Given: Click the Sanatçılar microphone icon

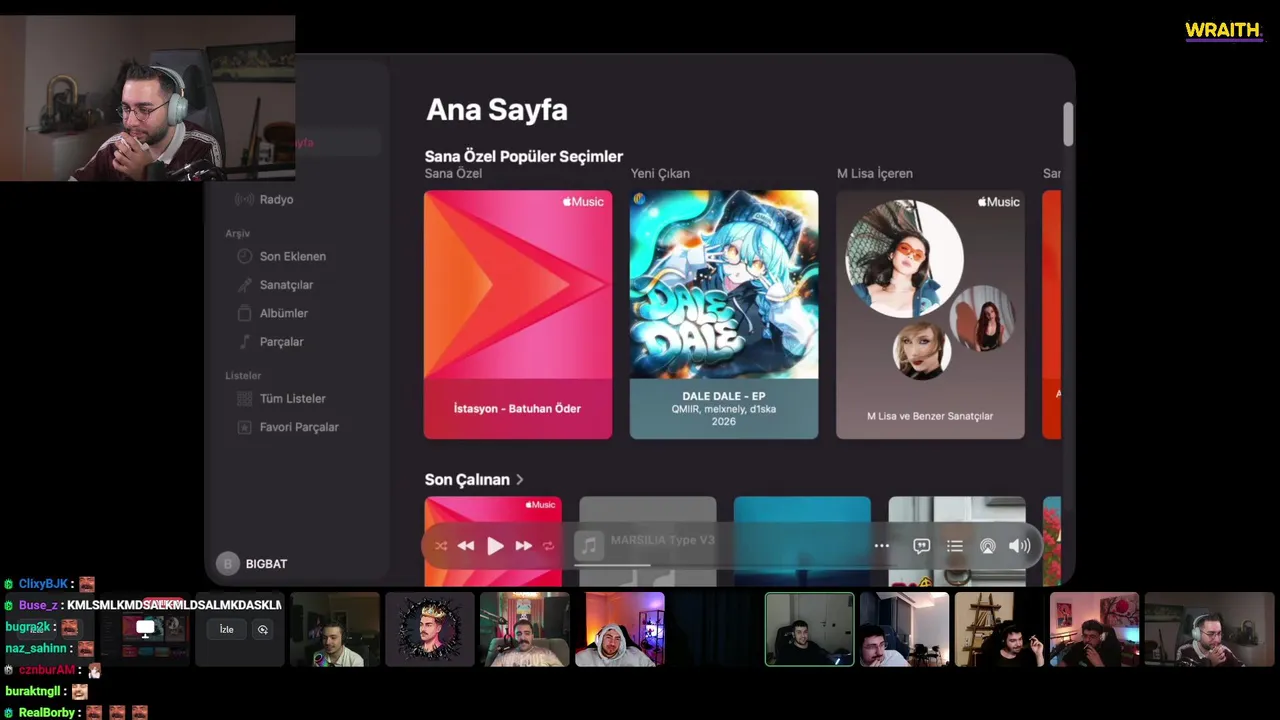Looking at the screenshot, I should tap(244, 285).
